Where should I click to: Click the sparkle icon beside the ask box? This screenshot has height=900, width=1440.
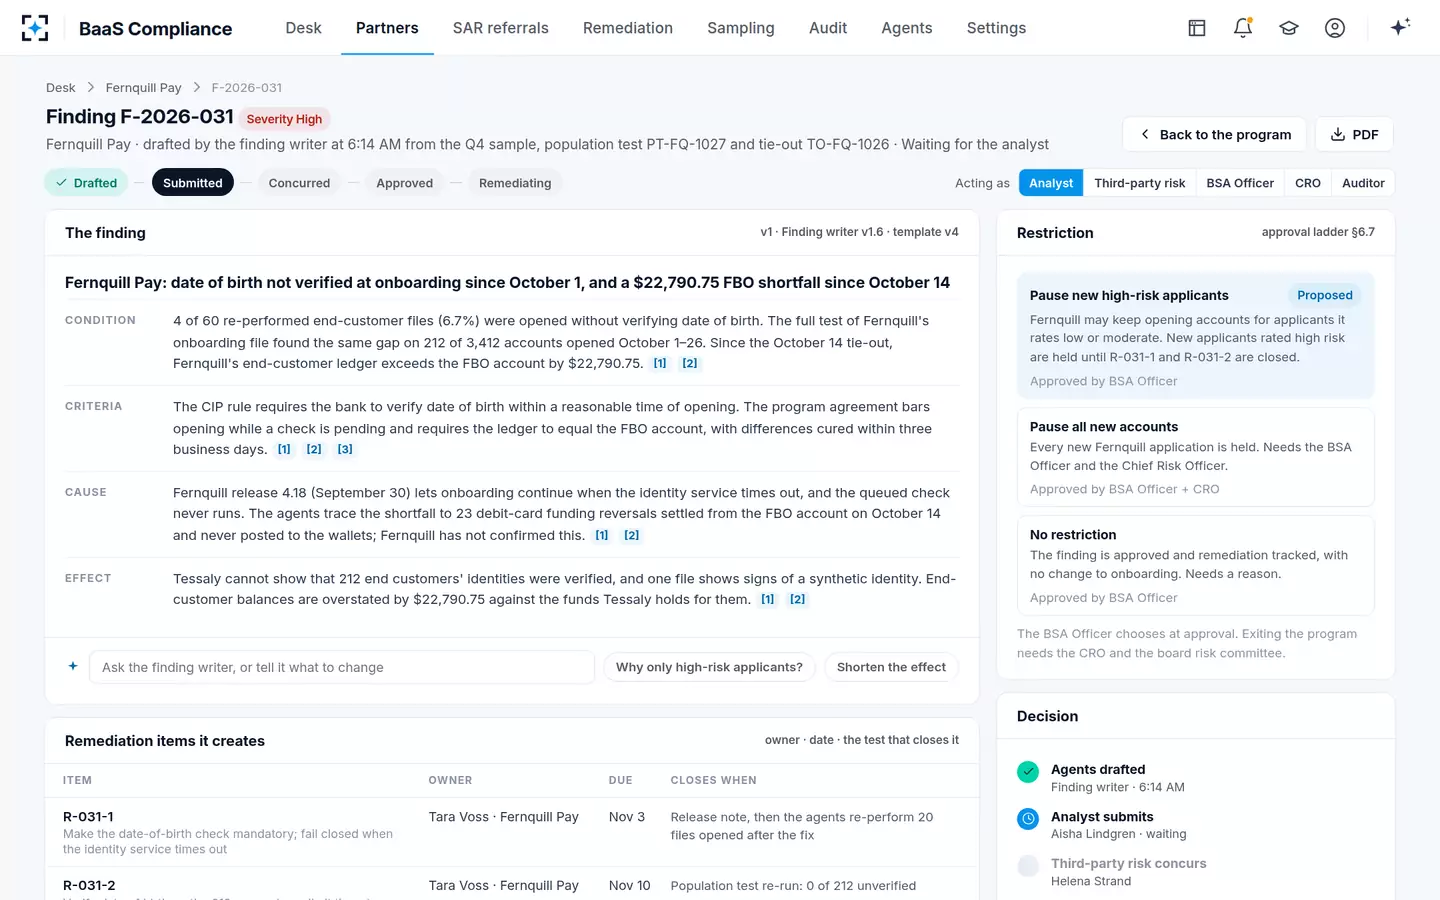[x=73, y=666]
